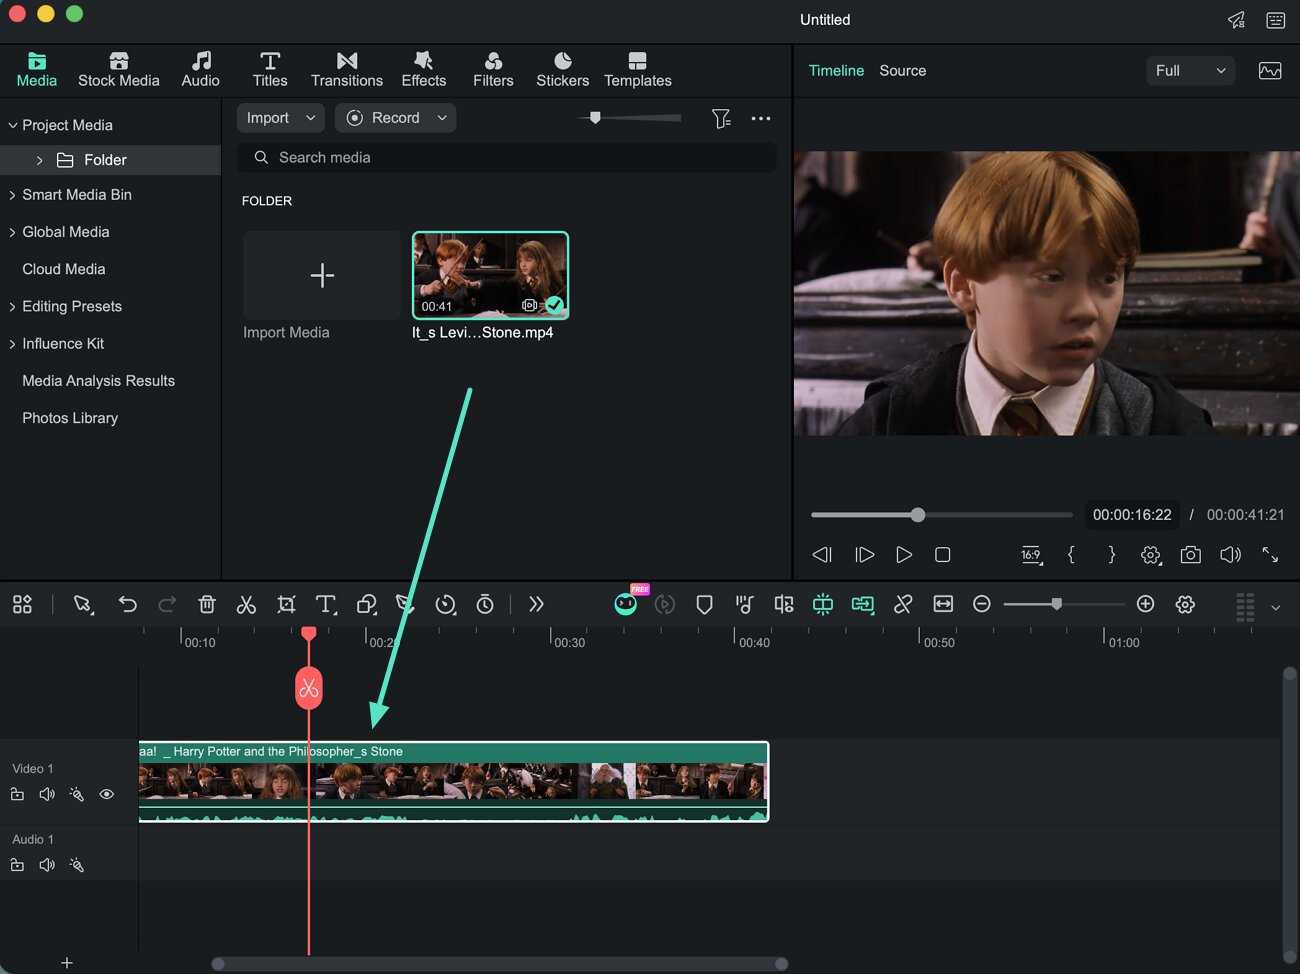Mute the Audio 1 track
This screenshot has width=1300, height=974.
[x=47, y=865]
